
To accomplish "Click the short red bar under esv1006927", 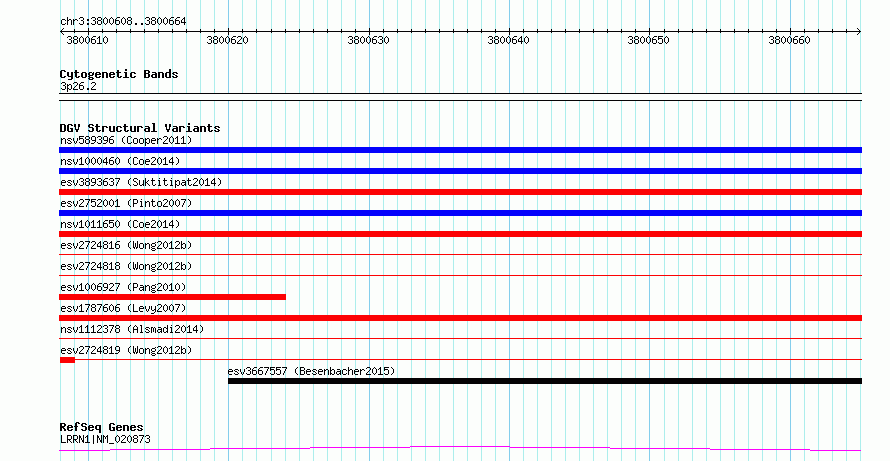I will pos(173,297).
